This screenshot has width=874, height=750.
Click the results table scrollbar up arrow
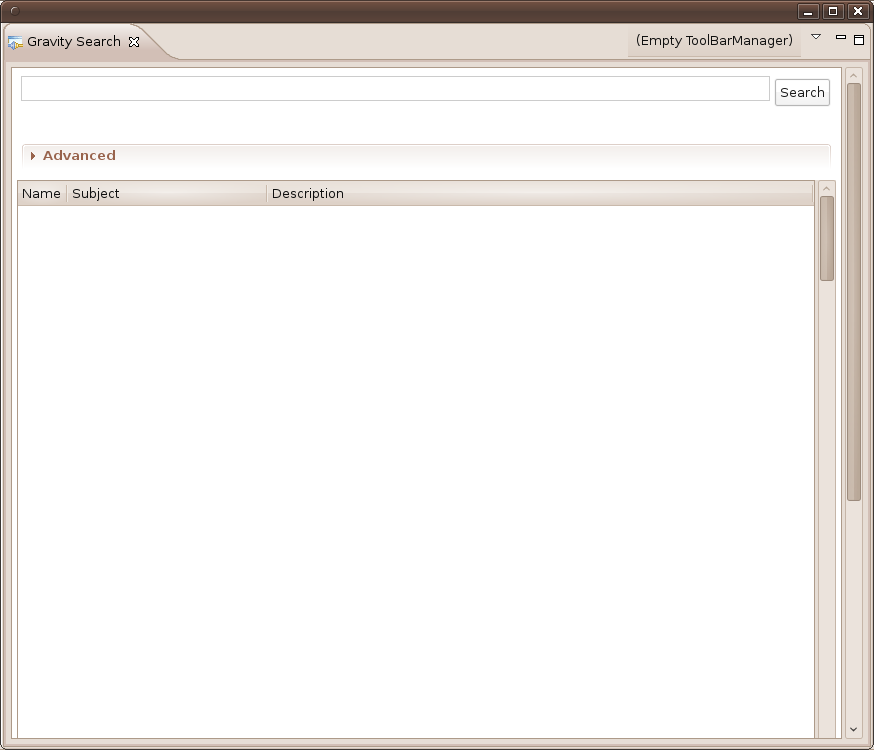pyautogui.click(x=826, y=188)
